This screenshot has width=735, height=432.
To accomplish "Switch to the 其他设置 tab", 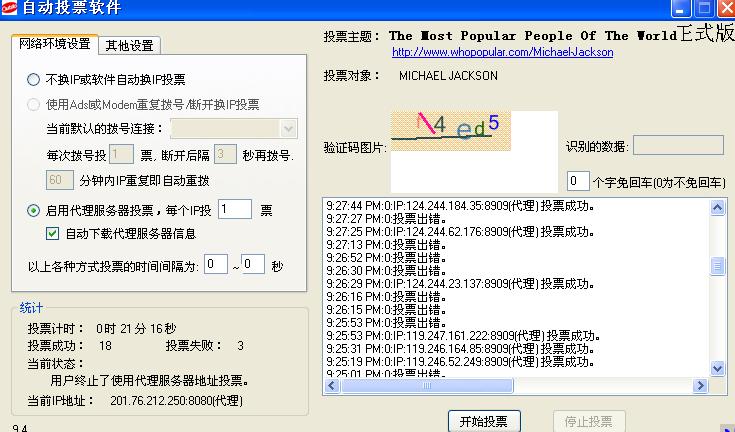I will pos(129,45).
